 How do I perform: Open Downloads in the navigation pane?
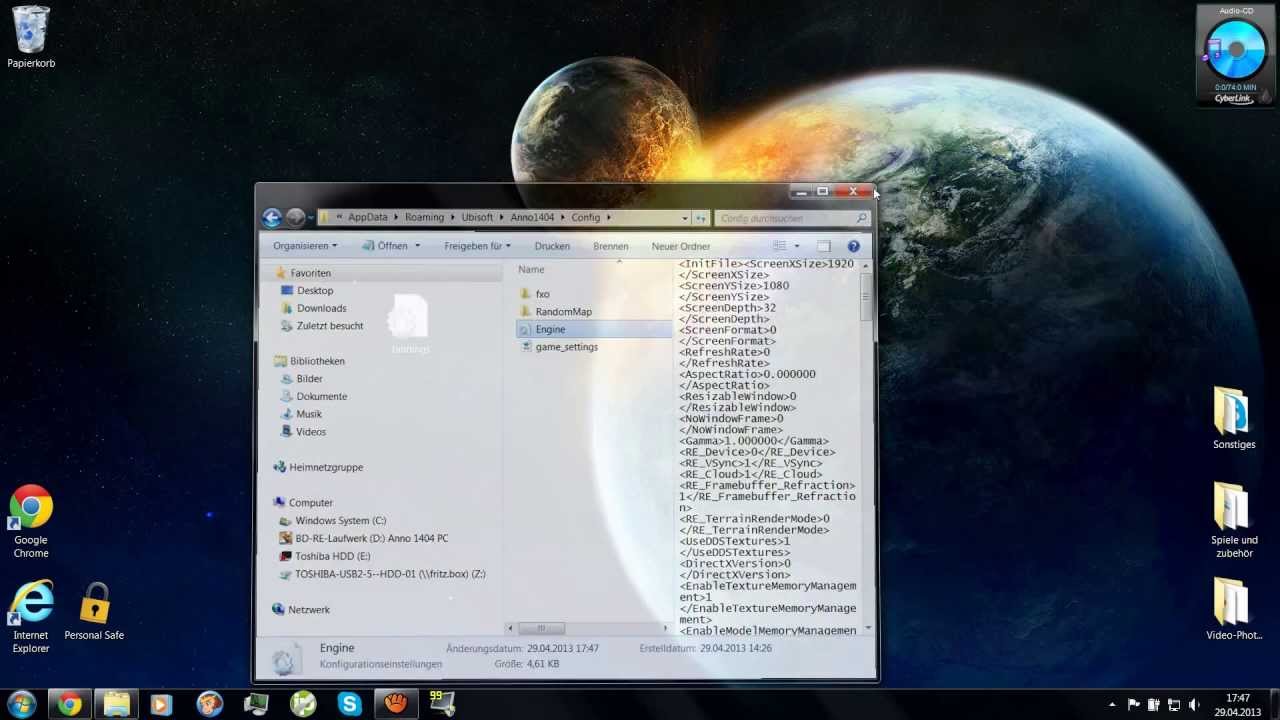tap(321, 308)
